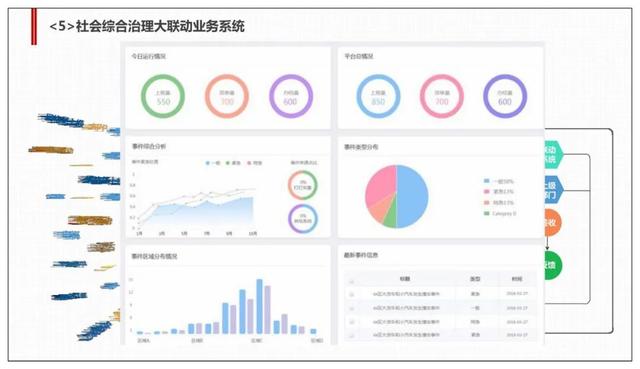Click the teal hexagon flowchart shape
Viewport: 640px width, 369px height.
point(553,154)
